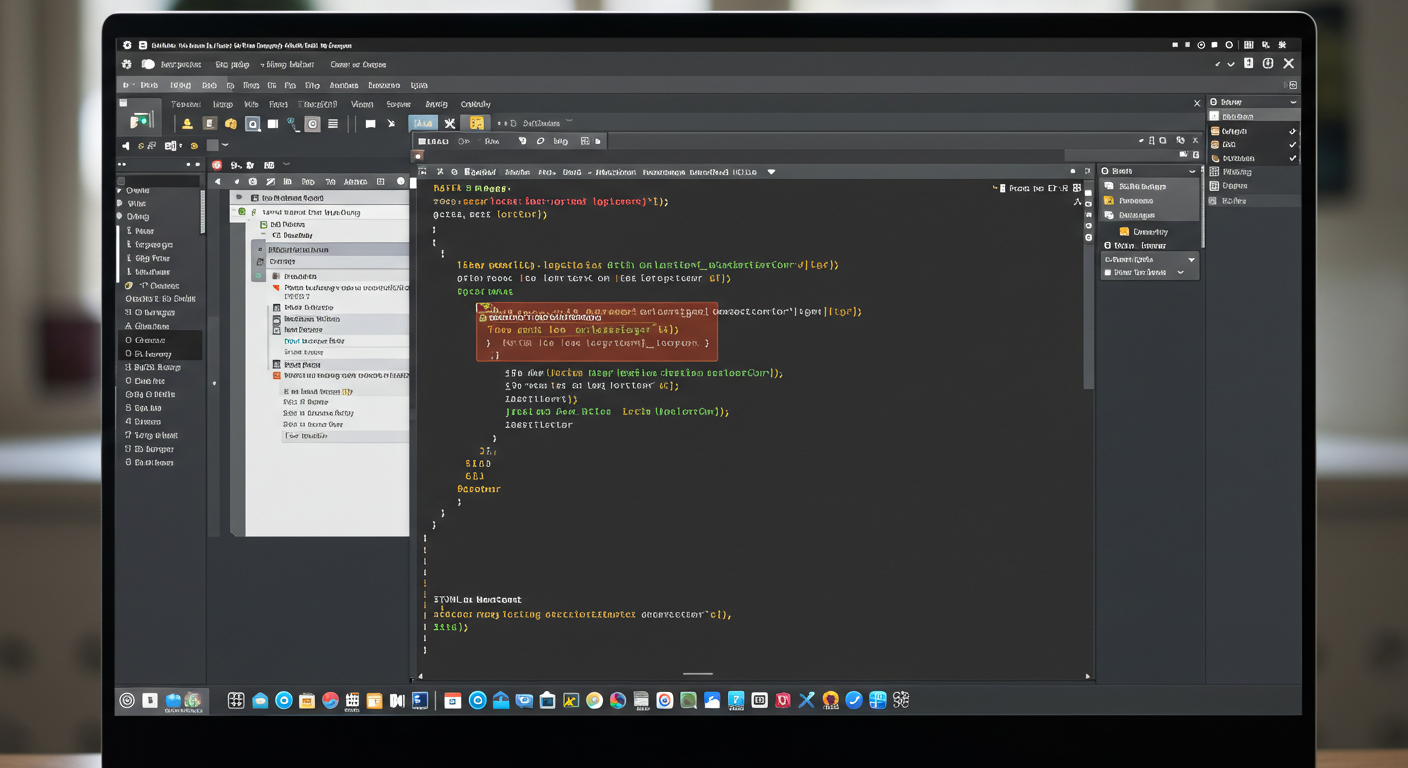Click the blue 'Aa' text toolbar button
This screenshot has width=1408, height=768.
tap(424, 123)
